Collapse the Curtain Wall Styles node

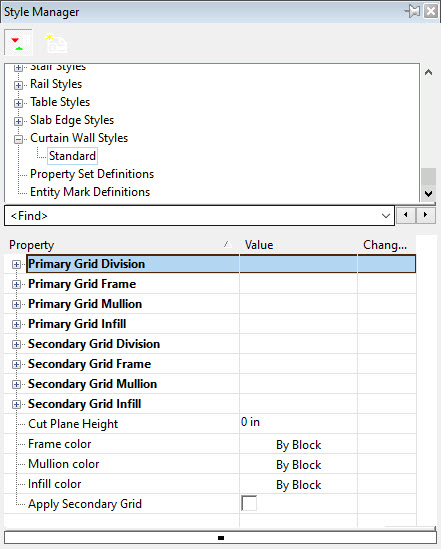coord(18,139)
